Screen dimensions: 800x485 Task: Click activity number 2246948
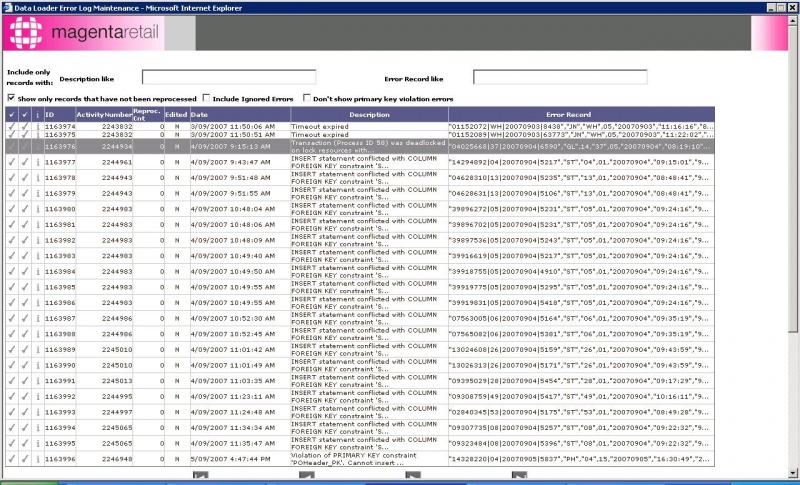[117, 459]
